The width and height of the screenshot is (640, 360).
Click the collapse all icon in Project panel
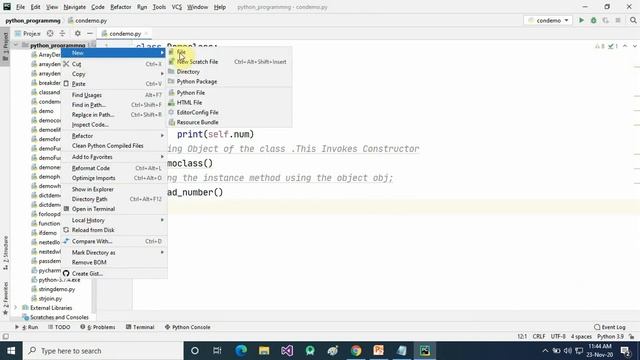click(62, 33)
